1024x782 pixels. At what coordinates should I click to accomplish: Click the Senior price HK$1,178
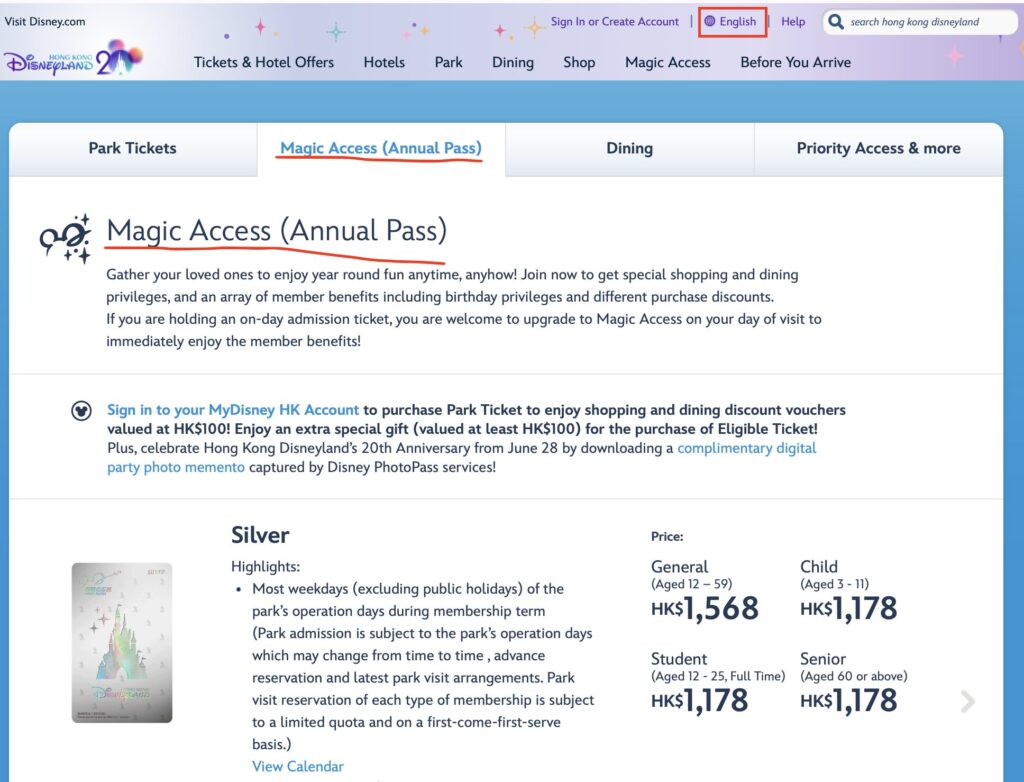pos(848,700)
